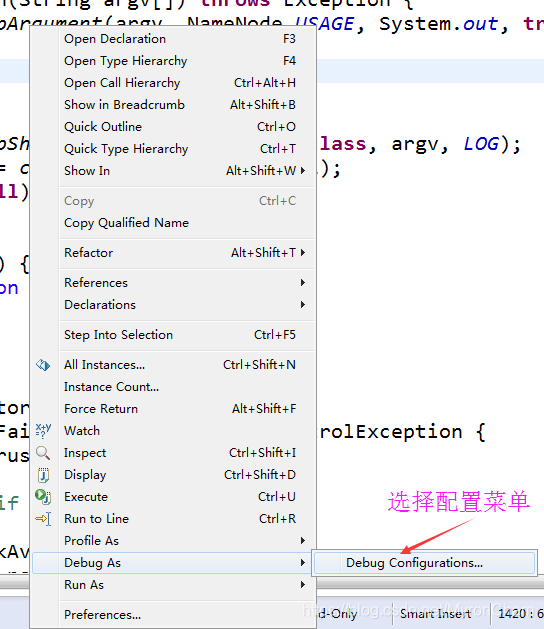
Task: Expand the Refactor submenu arrow
Action: point(303,253)
